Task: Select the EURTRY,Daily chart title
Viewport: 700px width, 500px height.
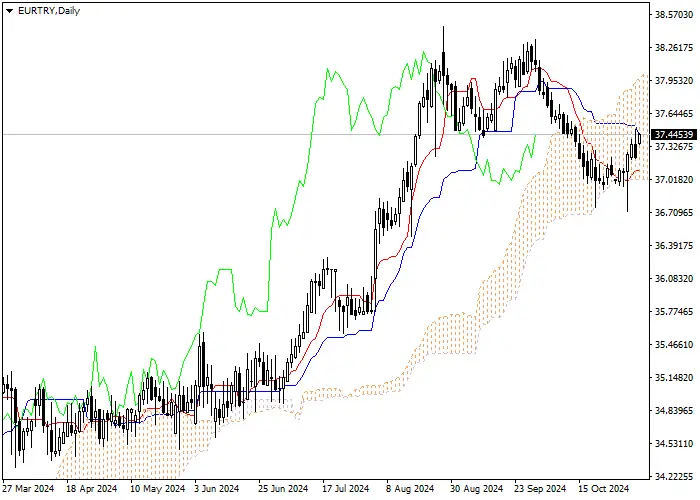Action: pos(49,11)
